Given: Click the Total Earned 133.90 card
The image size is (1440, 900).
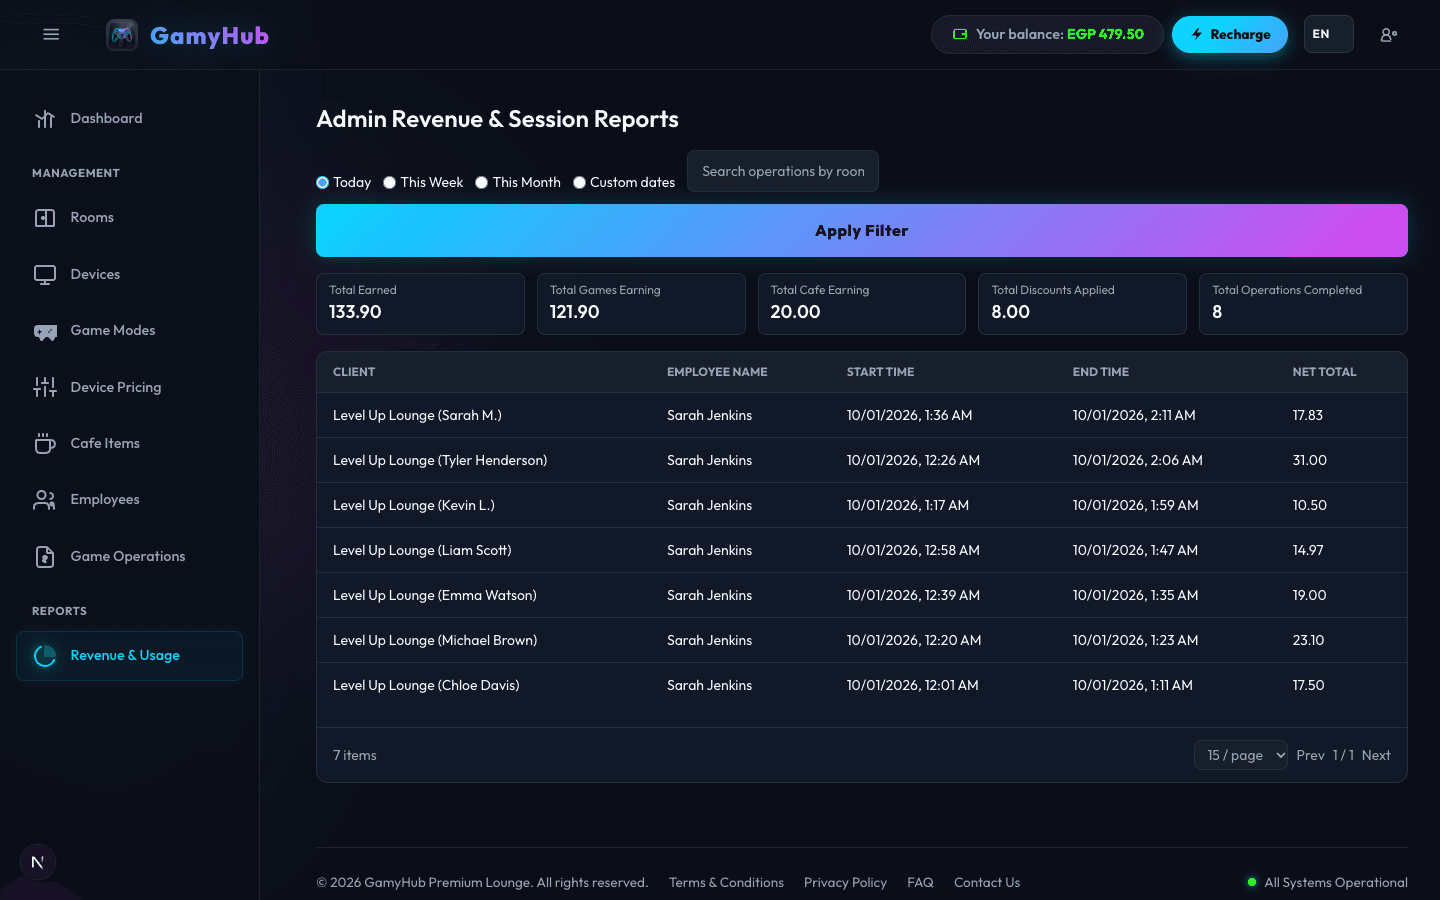Looking at the screenshot, I should tap(420, 304).
